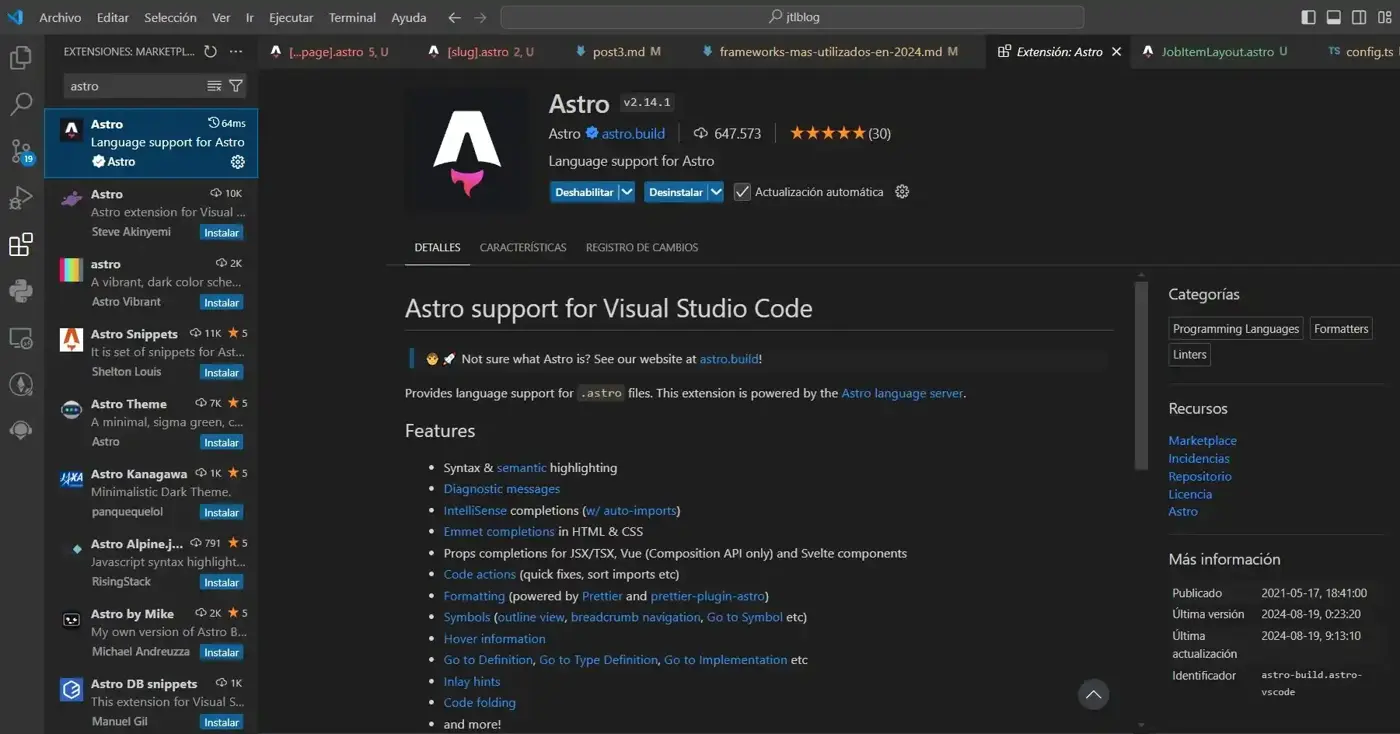Toggle the primary side bar layout icon
Viewport: 1400px width, 734px height.
(1308, 17)
